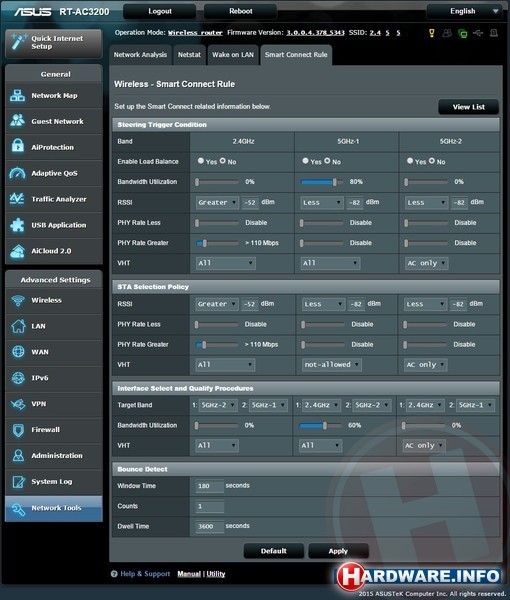Click the USB status icon in header
The width and height of the screenshot is (510, 600).
[478, 33]
